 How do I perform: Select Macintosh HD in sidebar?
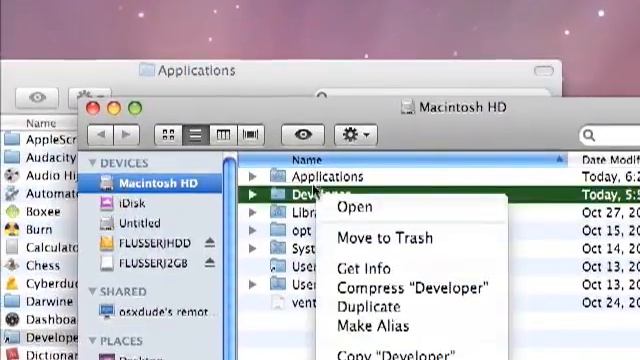coord(150,183)
